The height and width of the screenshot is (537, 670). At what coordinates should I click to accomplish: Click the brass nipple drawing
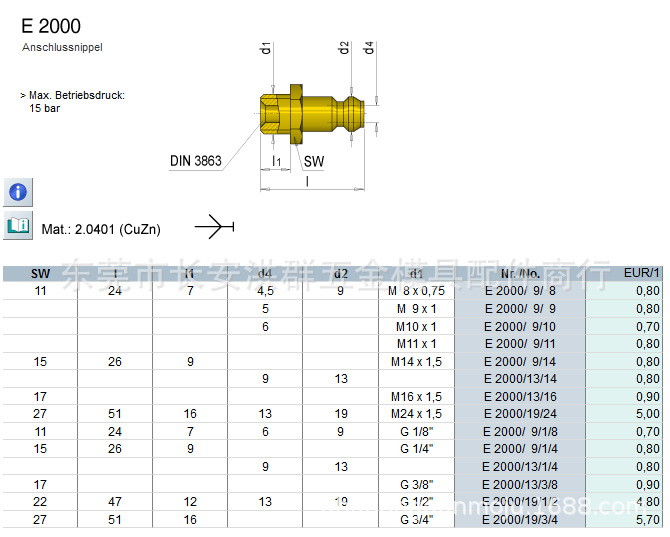pos(312,114)
